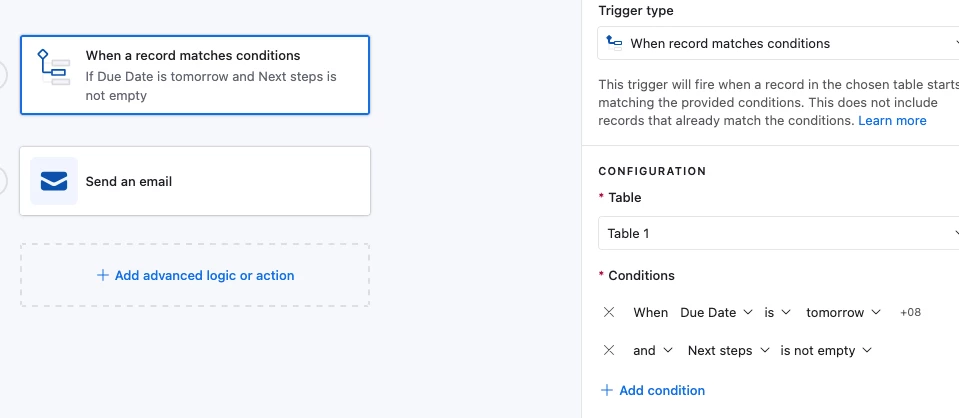Image resolution: width=959 pixels, height=418 pixels.
Task: Click the record-matches-conditions trigger icon in card
Action: [54, 67]
